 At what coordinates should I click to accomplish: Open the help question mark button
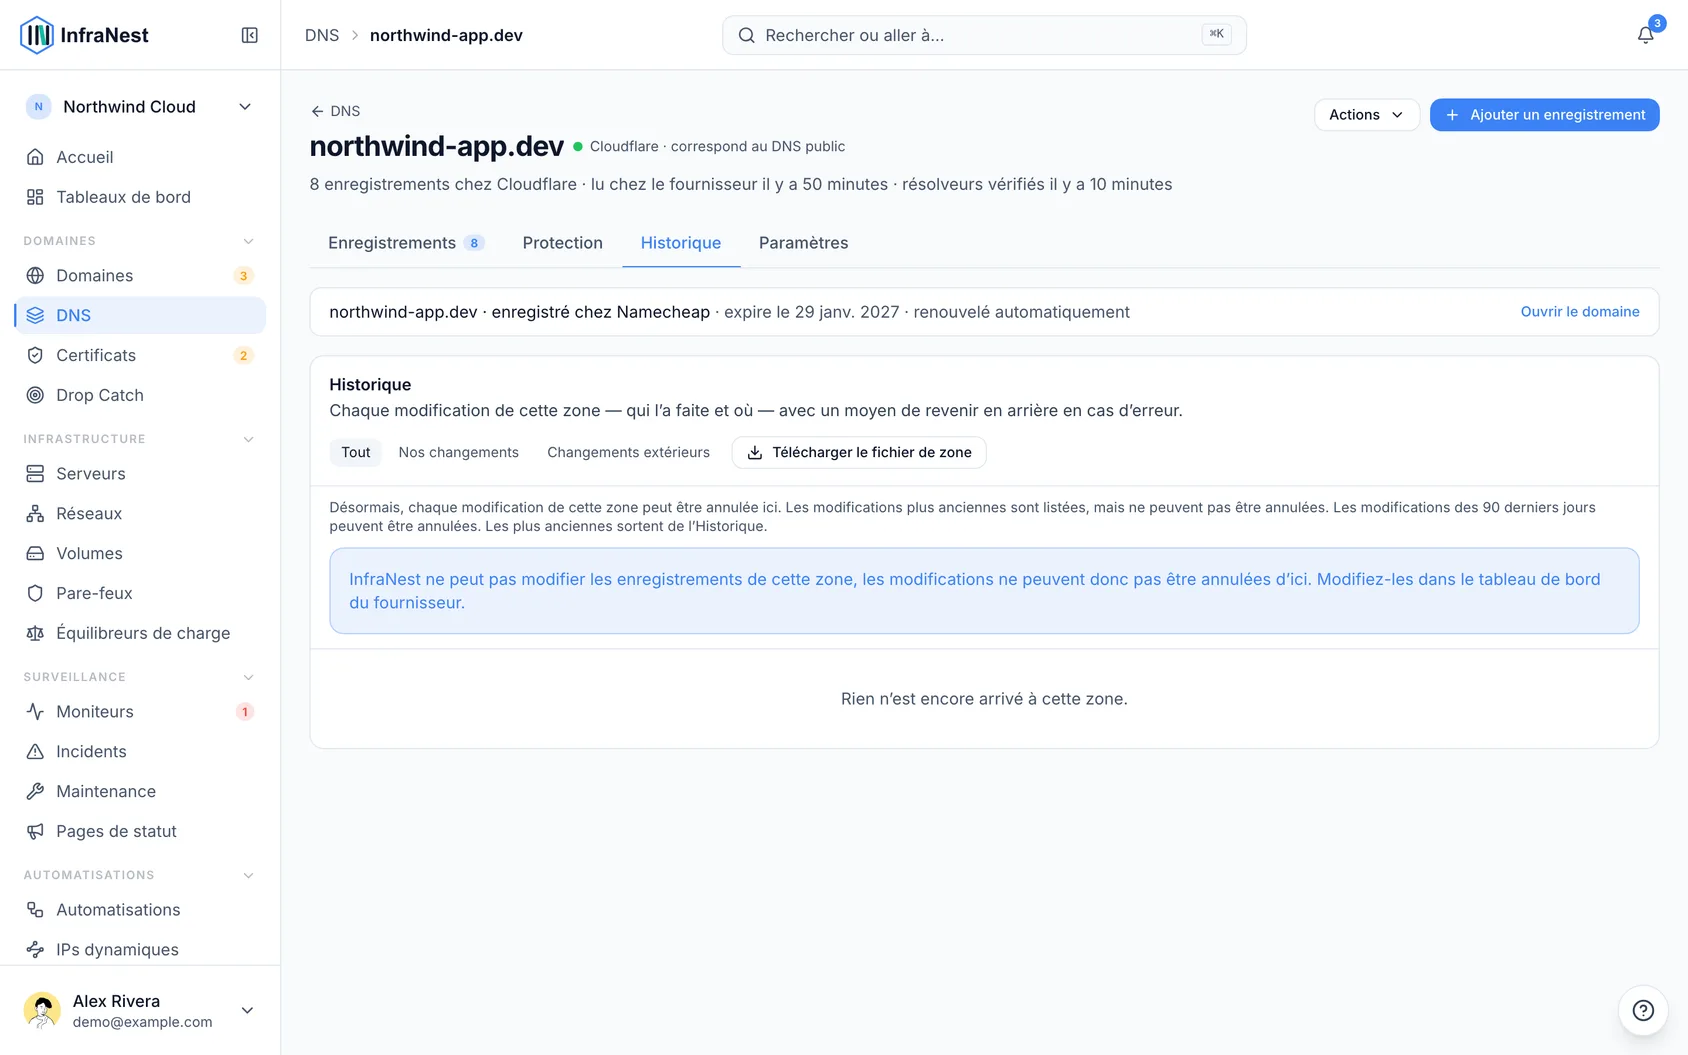(x=1643, y=1010)
